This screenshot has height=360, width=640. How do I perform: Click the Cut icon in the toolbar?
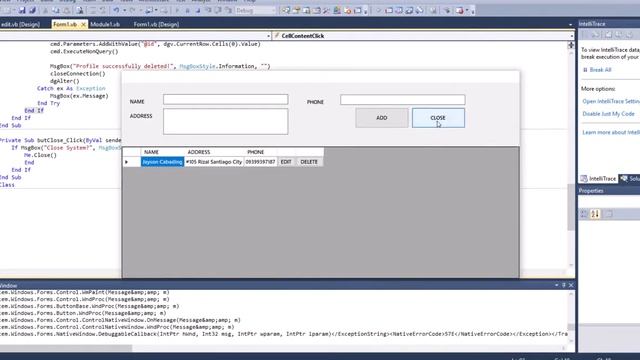(45, 10)
